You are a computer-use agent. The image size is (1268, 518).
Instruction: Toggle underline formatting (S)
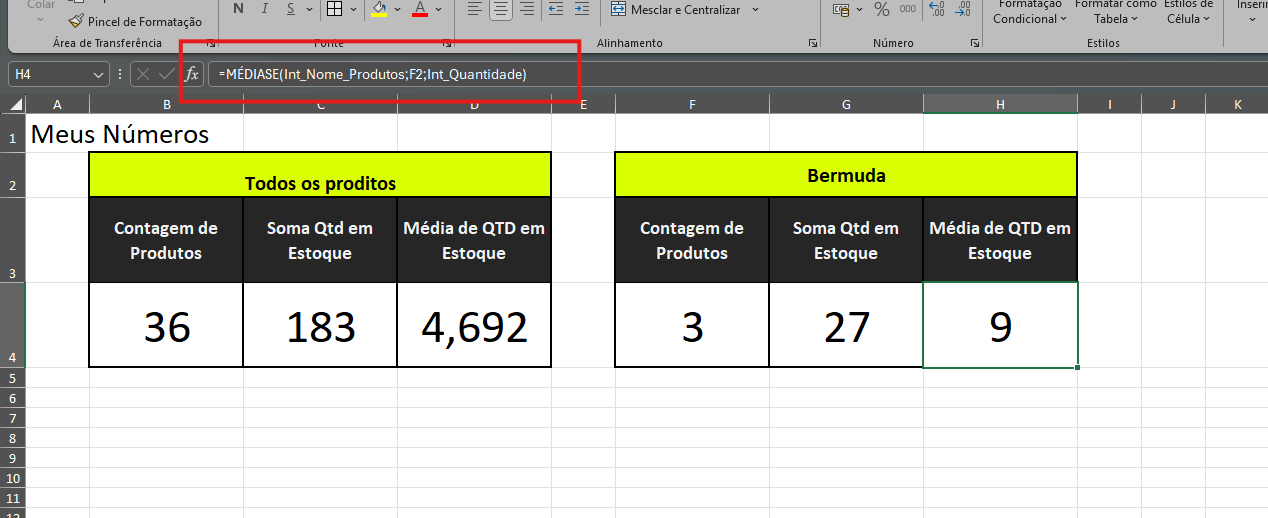point(290,9)
